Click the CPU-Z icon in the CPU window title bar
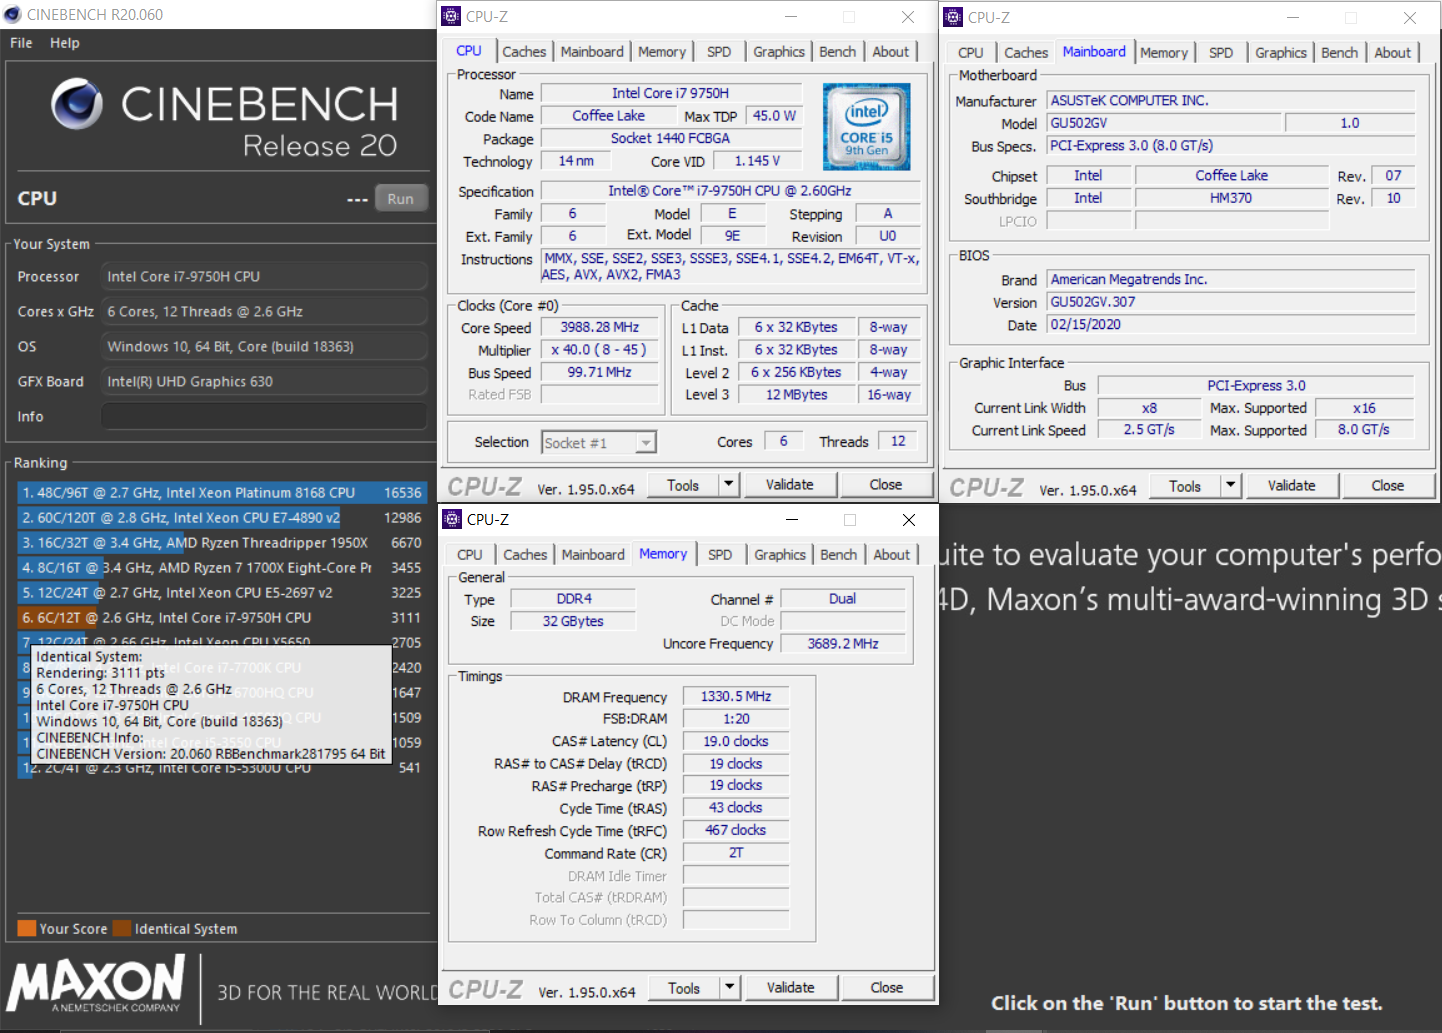This screenshot has height=1033, width=1442. (x=451, y=16)
